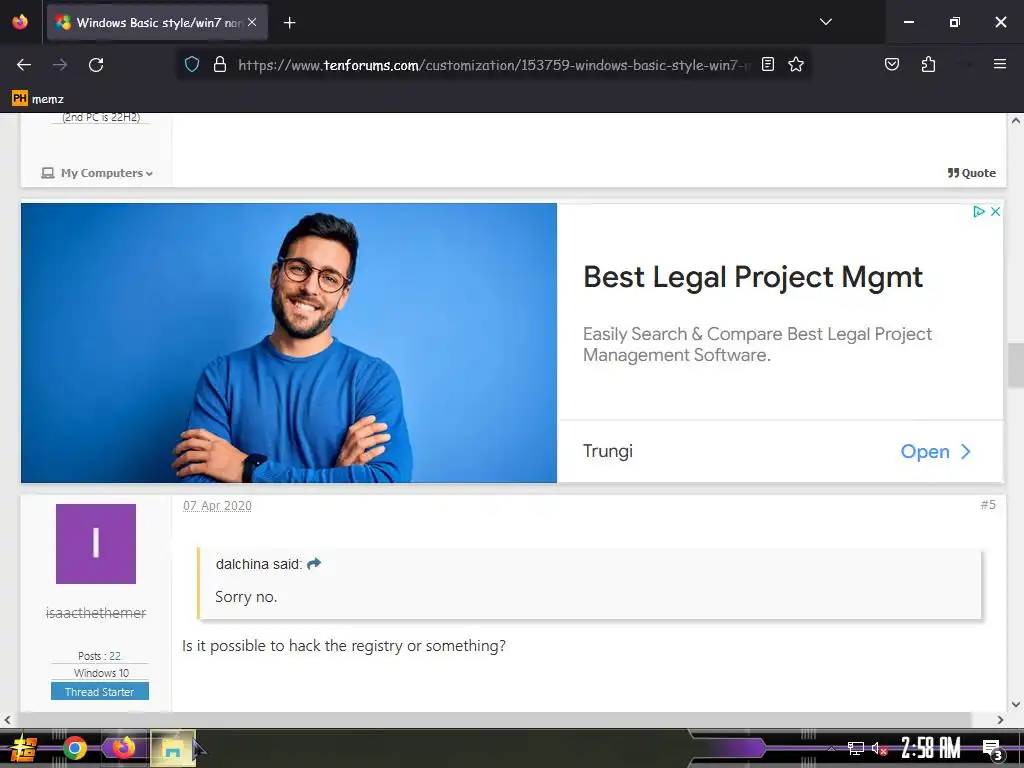The height and width of the screenshot is (768, 1024).
Task: Toggle muted volume tray icon
Action: 879,748
